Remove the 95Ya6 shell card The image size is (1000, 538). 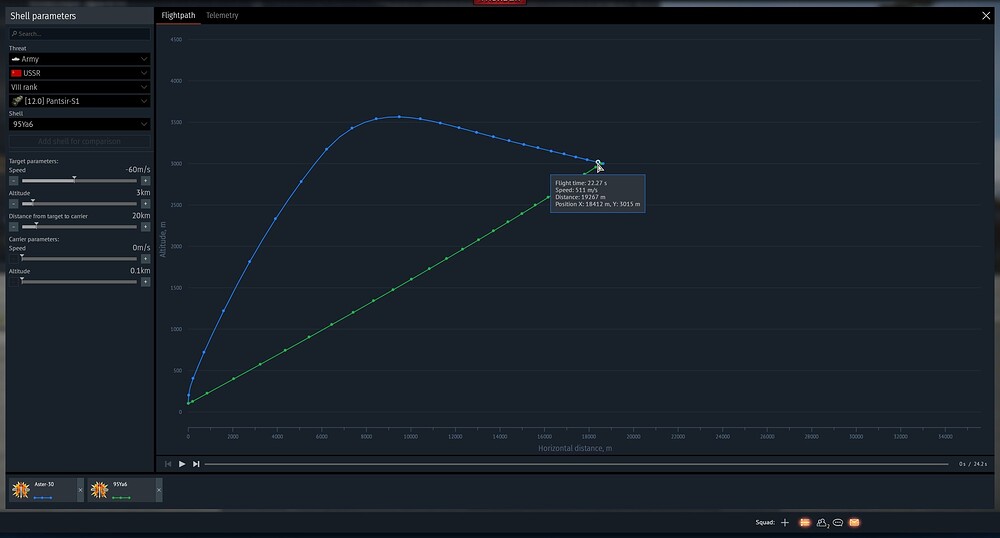(159, 490)
